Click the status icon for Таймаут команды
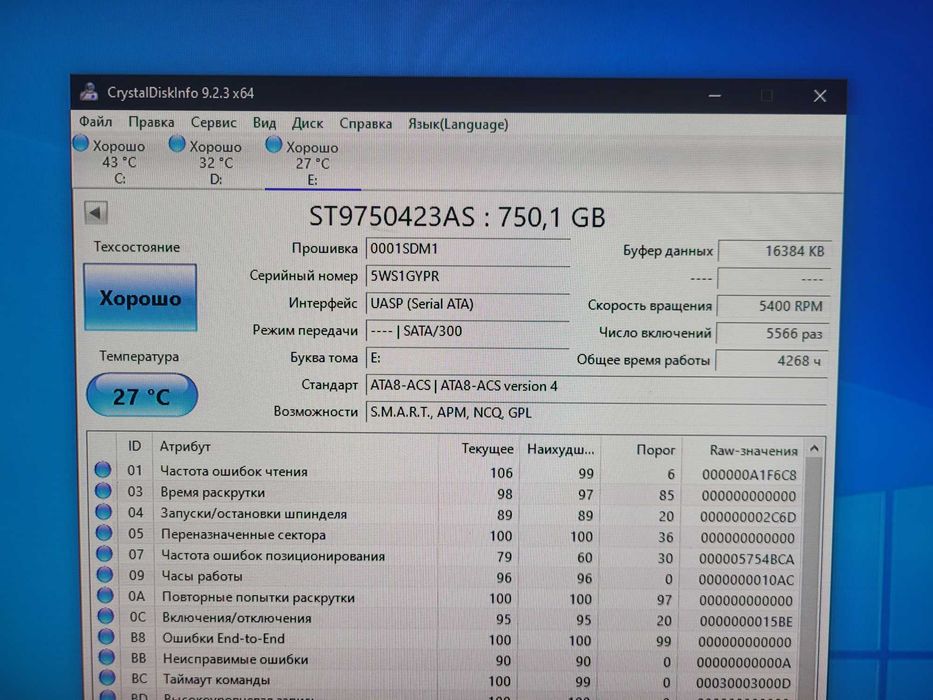 tap(108, 677)
